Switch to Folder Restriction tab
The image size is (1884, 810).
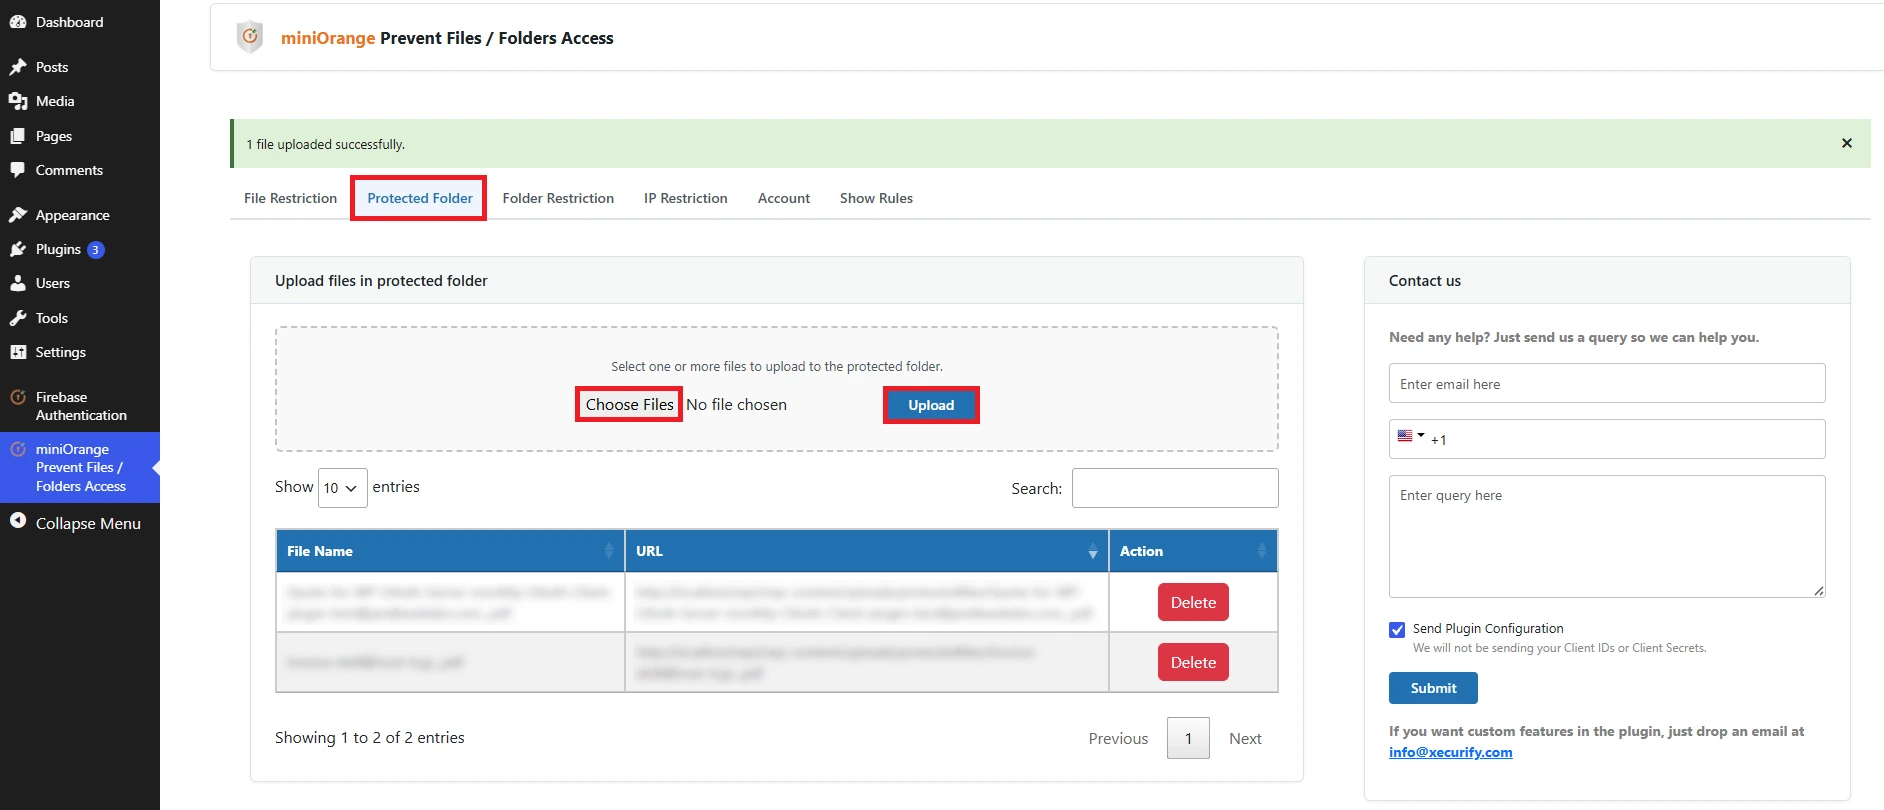558,198
